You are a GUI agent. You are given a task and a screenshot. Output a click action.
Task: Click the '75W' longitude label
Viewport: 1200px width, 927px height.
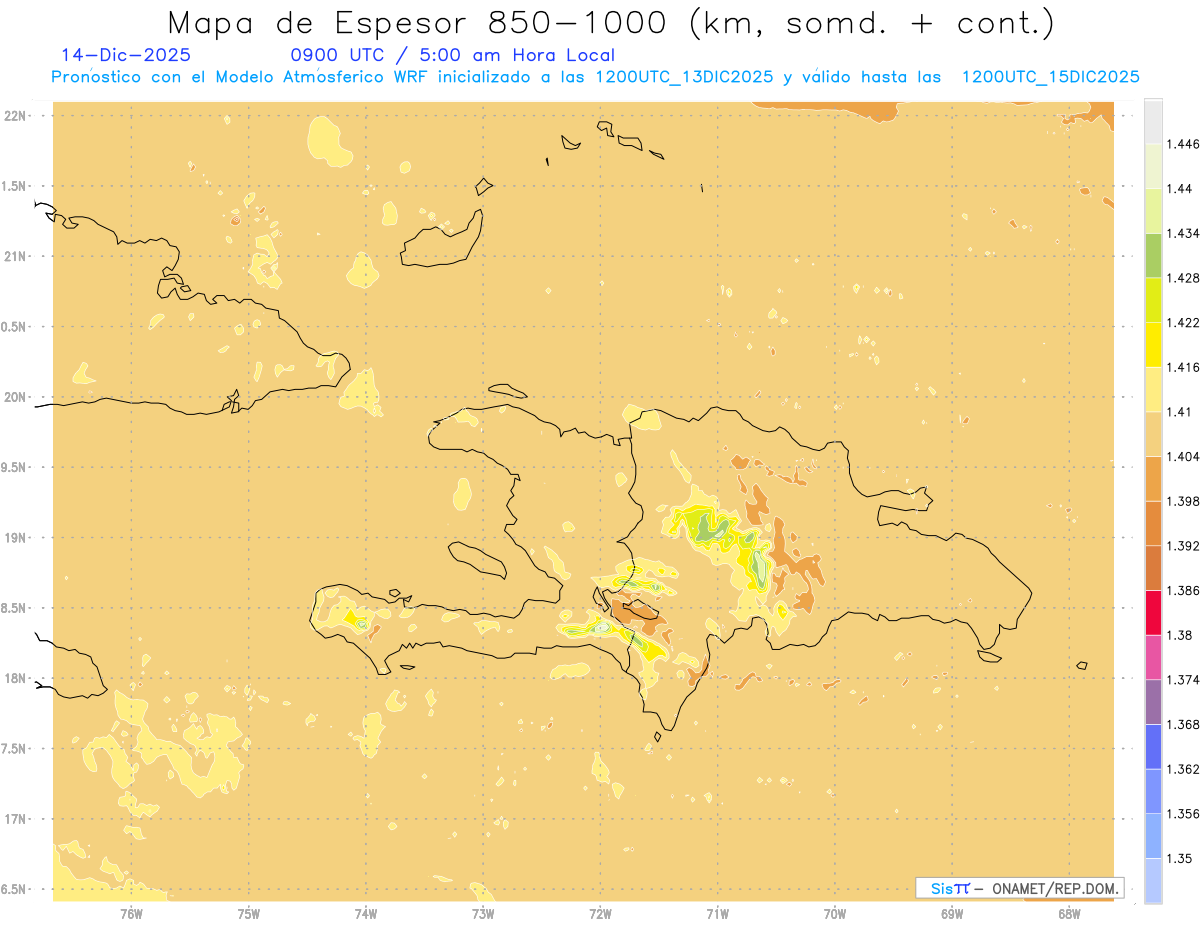[249, 914]
